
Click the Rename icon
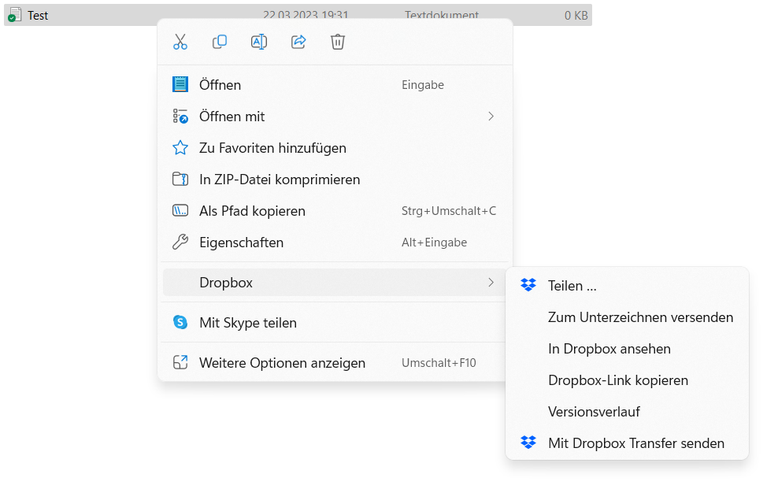(259, 42)
